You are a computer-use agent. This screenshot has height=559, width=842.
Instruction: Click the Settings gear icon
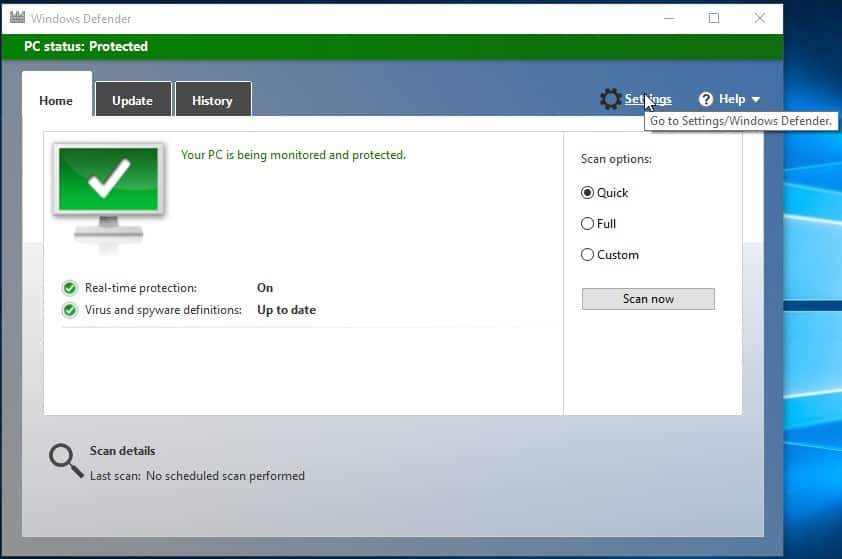click(x=610, y=99)
